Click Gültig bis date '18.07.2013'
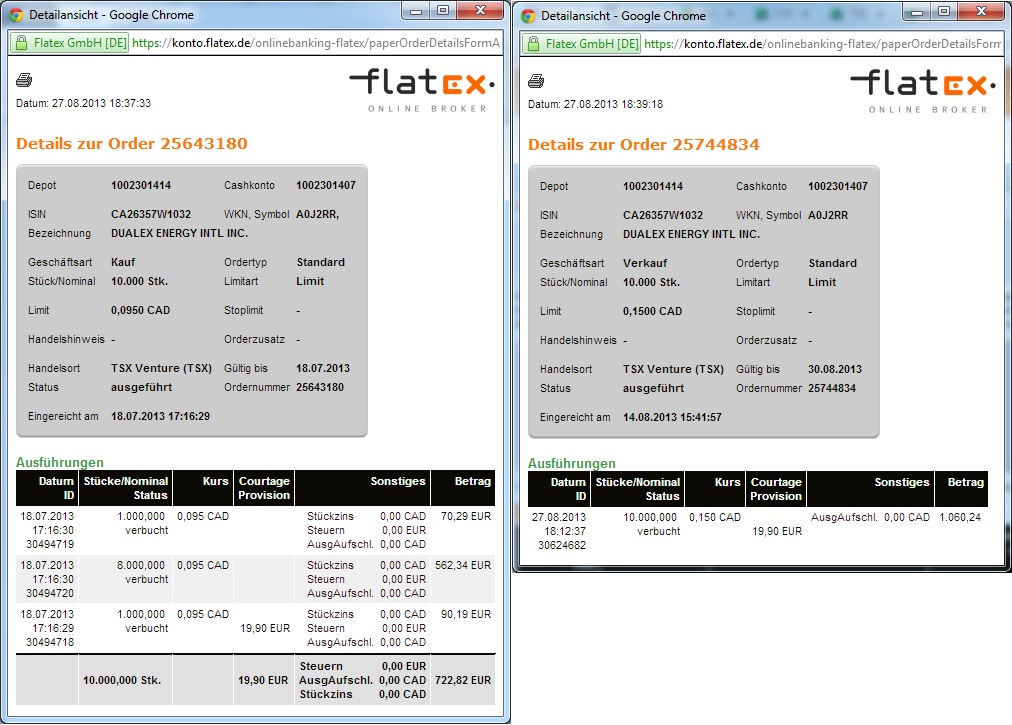1012x725 pixels. (x=323, y=369)
